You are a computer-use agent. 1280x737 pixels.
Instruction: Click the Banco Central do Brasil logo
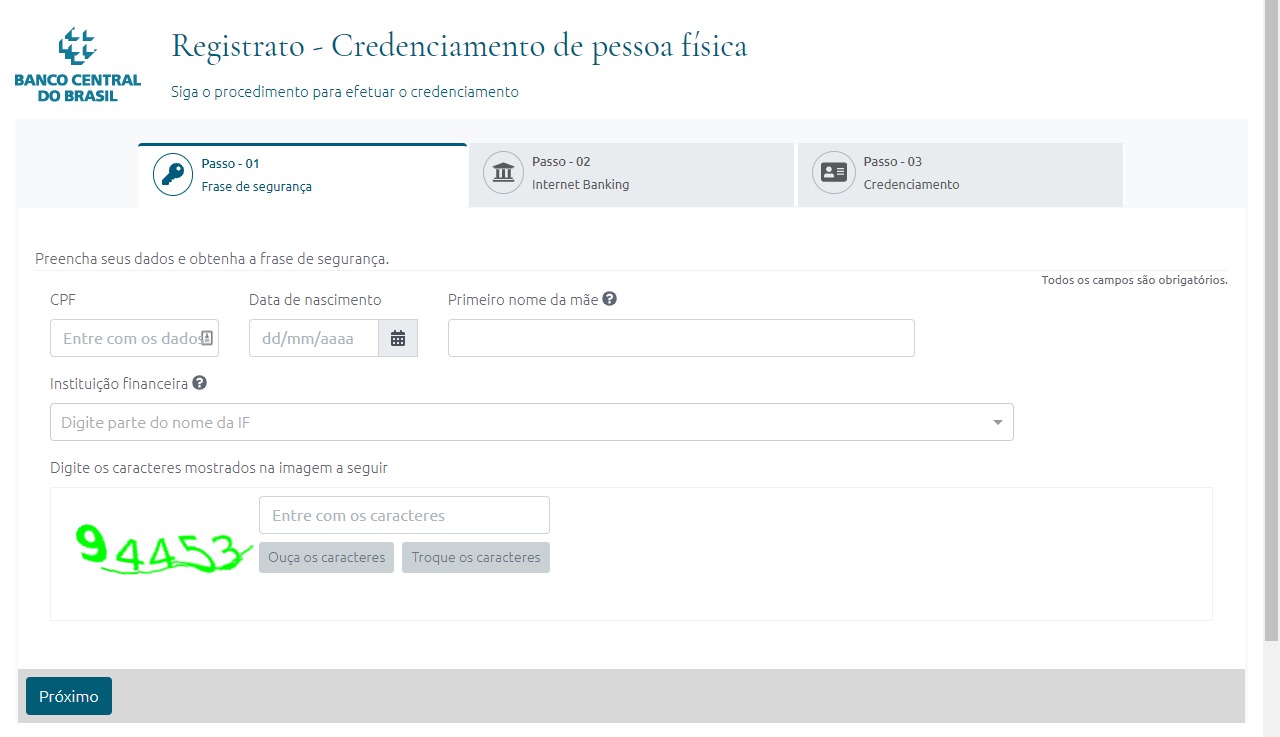[x=78, y=65]
